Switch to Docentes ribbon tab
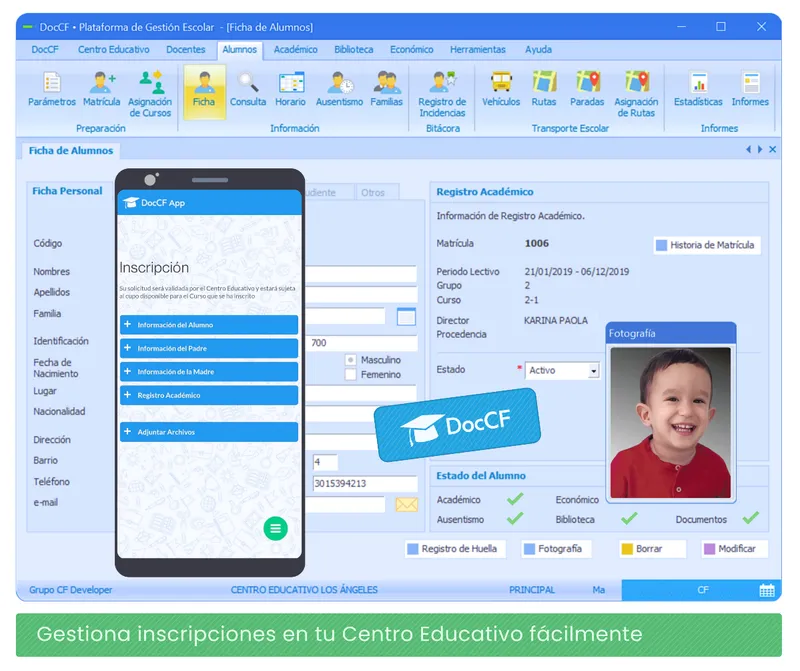 pyautogui.click(x=186, y=49)
